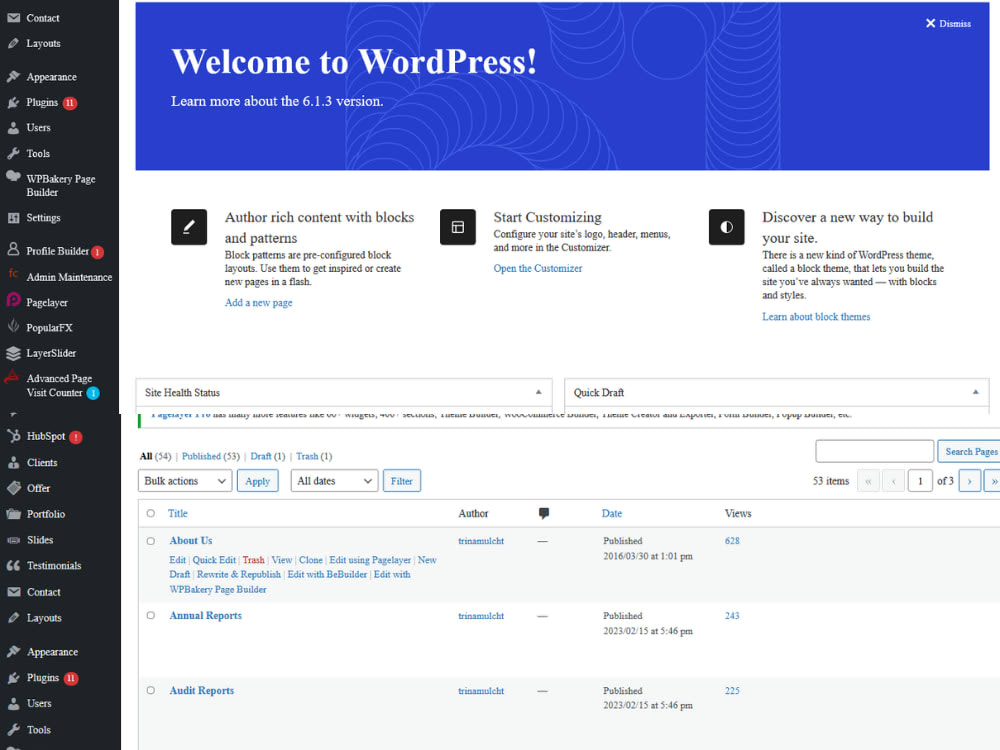Click the red badge on Profile Builder

click(98, 252)
